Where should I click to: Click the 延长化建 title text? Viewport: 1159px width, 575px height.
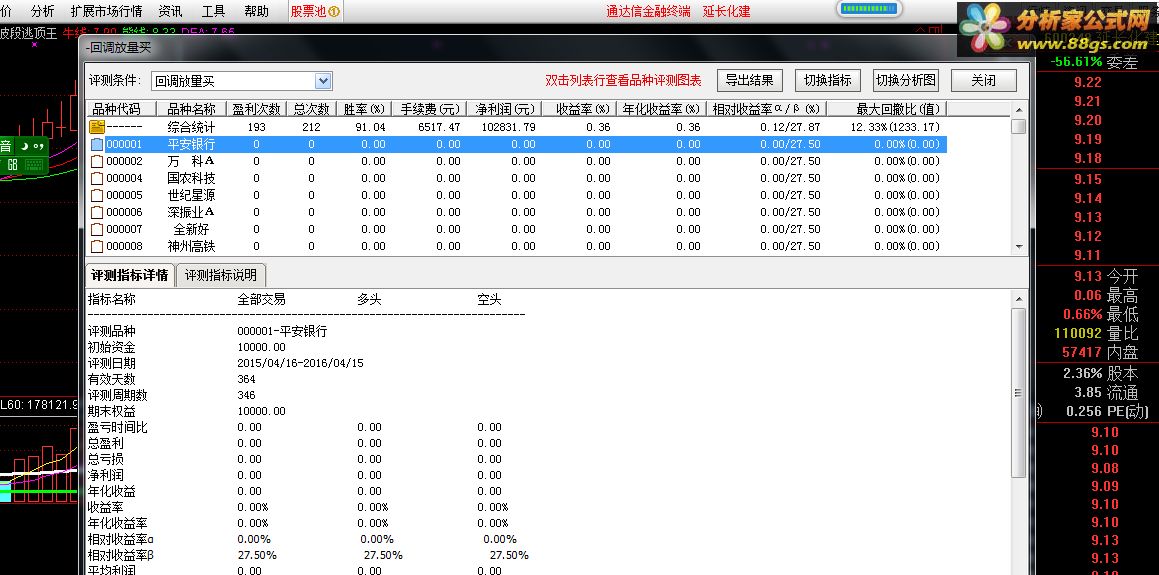point(726,11)
